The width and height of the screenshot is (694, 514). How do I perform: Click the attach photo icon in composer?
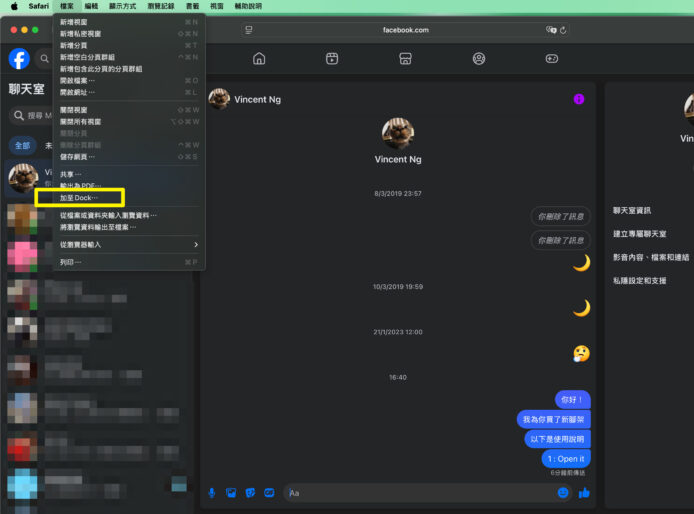coord(231,492)
